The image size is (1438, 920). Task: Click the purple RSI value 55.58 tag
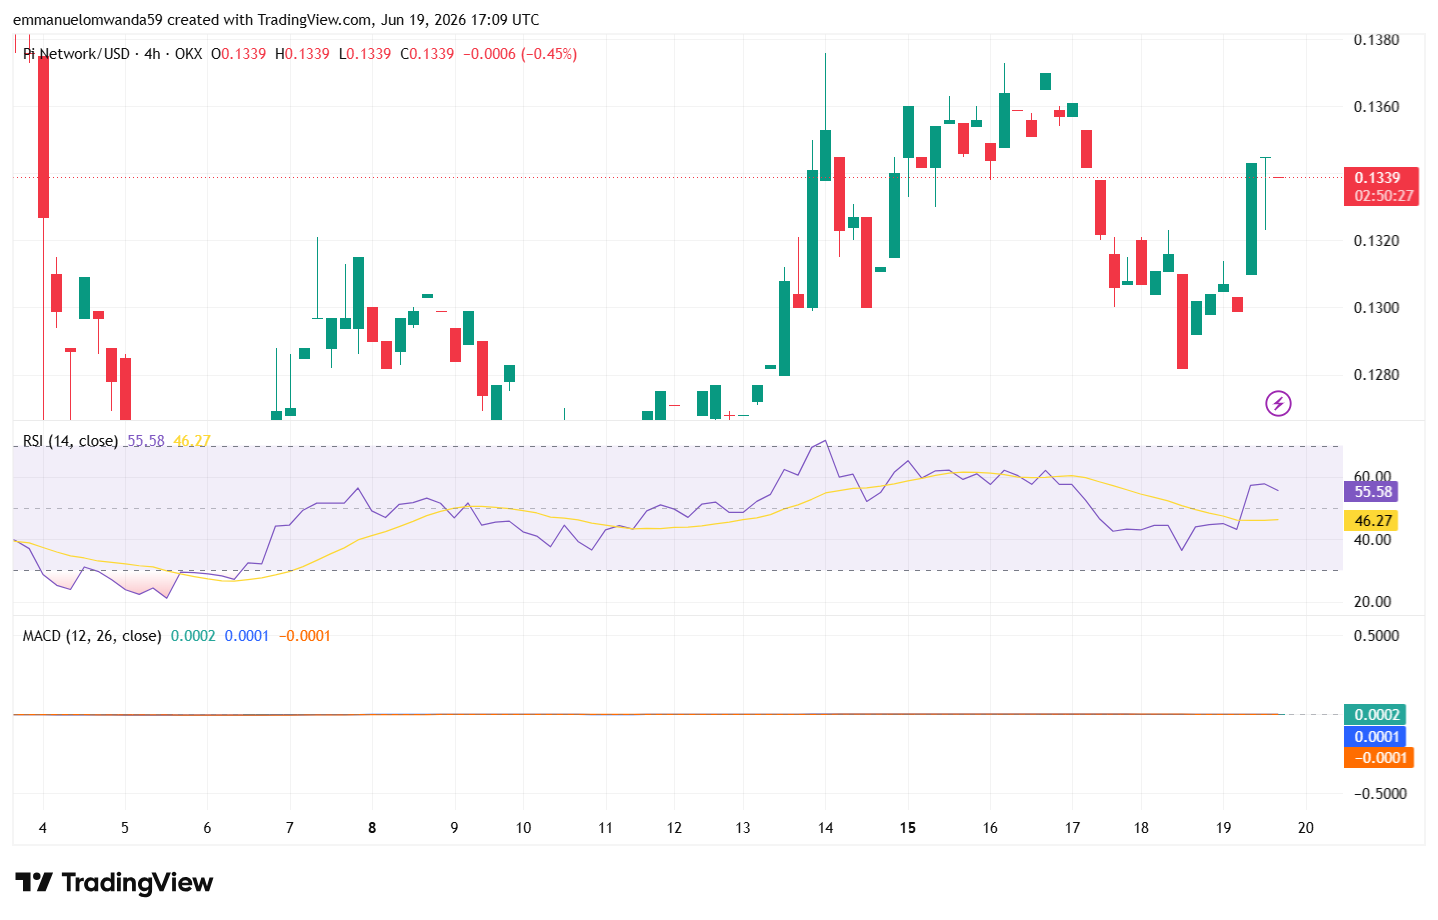pyautogui.click(x=1373, y=492)
